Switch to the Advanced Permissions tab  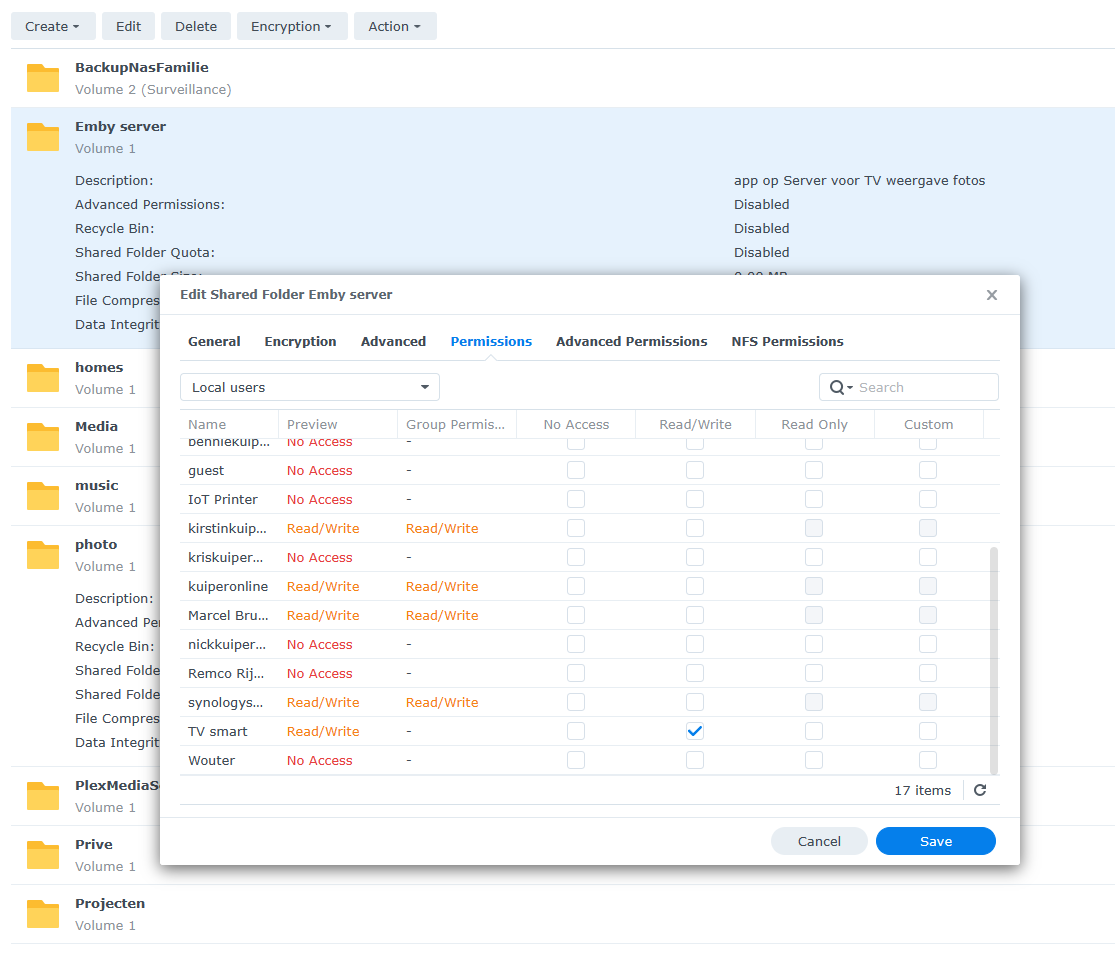[631, 341]
